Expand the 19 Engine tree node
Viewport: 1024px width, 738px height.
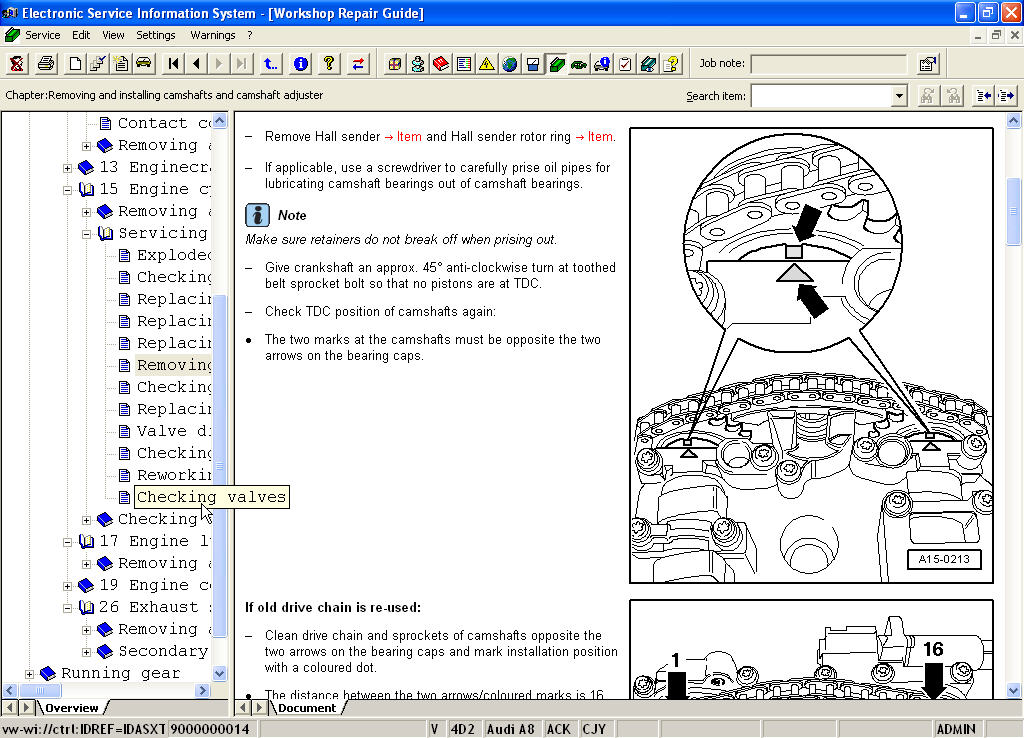[68, 586]
